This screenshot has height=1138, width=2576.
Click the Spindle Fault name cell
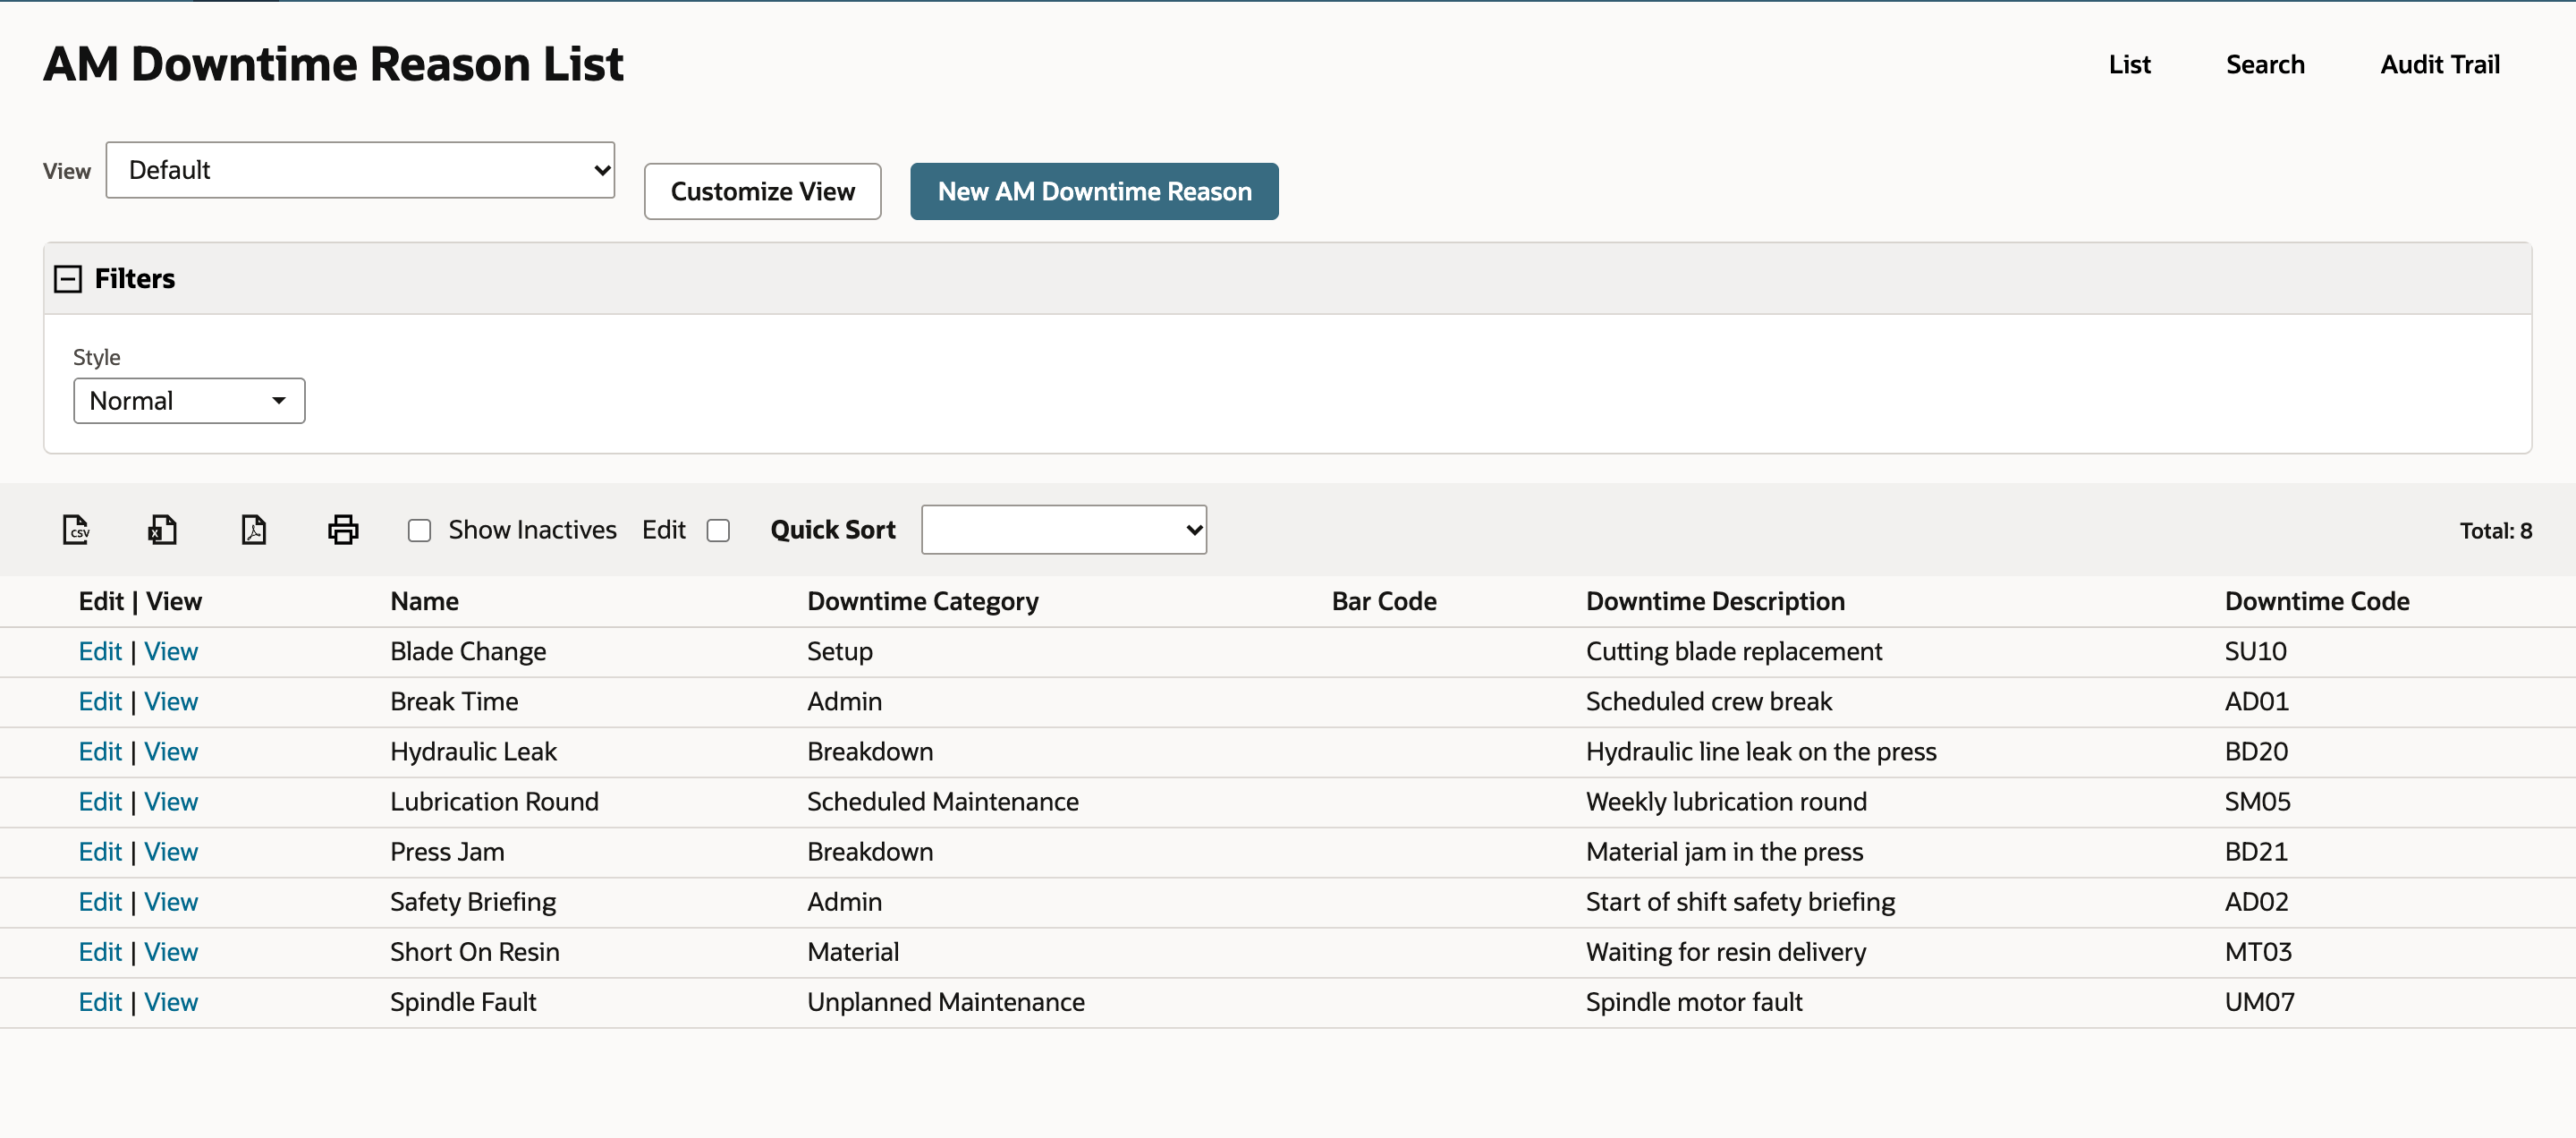click(x=463, y=1002)
